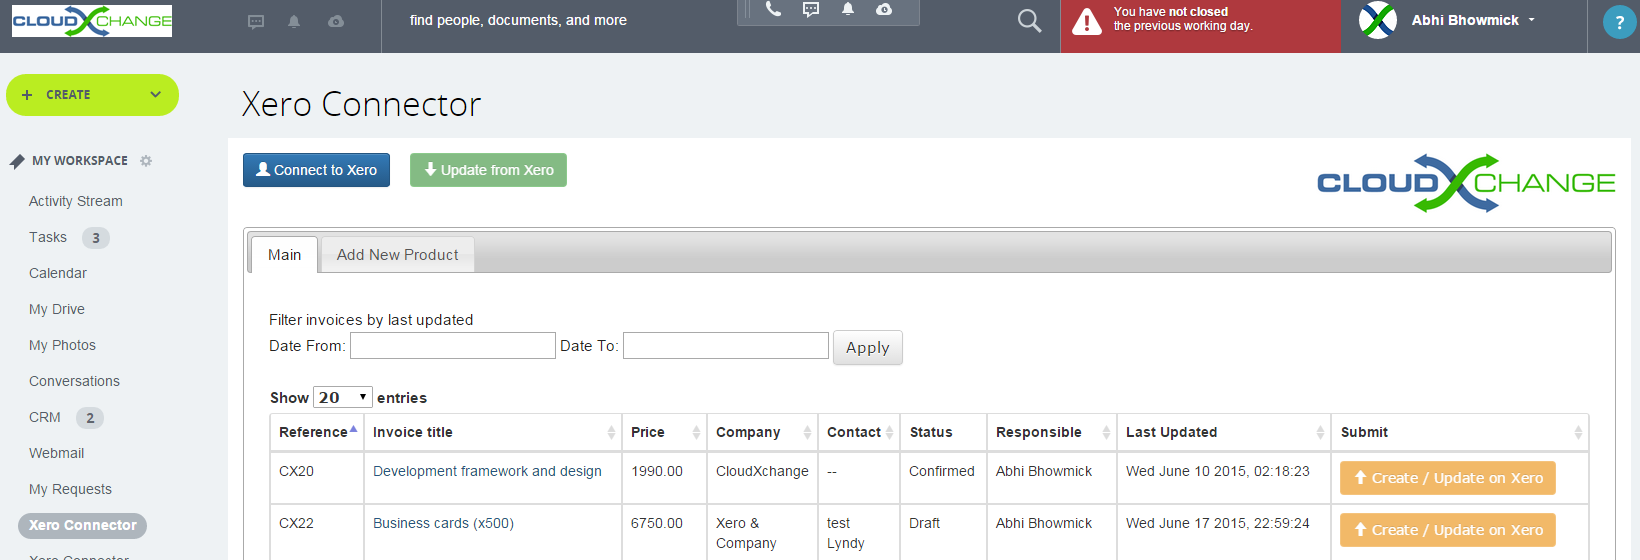The image size is (1640, 560).
Task: Click the phone call icon in top panel
Action: [x=773, y=10]
